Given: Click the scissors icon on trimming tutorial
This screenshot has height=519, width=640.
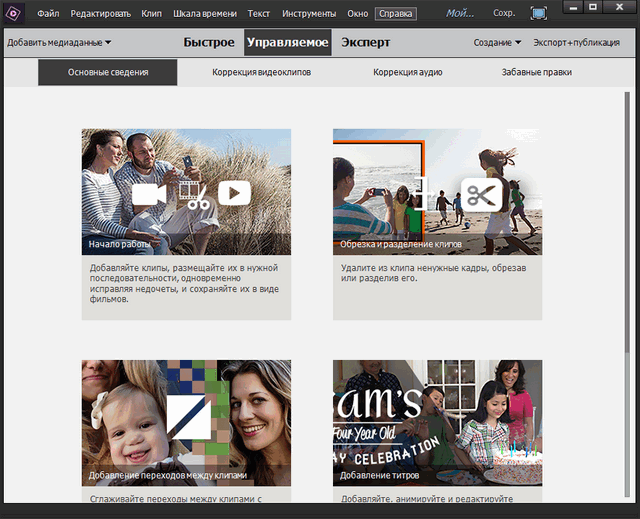Looking at the screenshot, I should pos(481,194).
